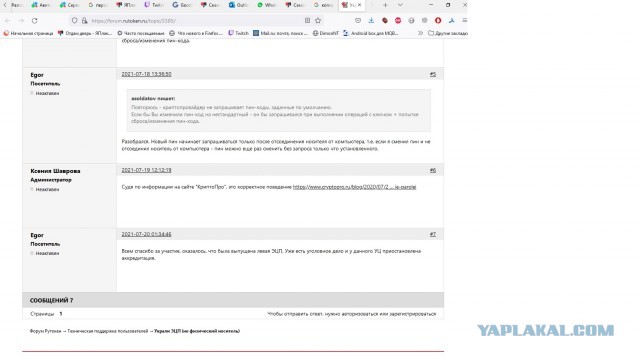Viewport: 640px width, 360px height.
Task: Open the red adblock stop-sign extension
Action: point(398,20)
